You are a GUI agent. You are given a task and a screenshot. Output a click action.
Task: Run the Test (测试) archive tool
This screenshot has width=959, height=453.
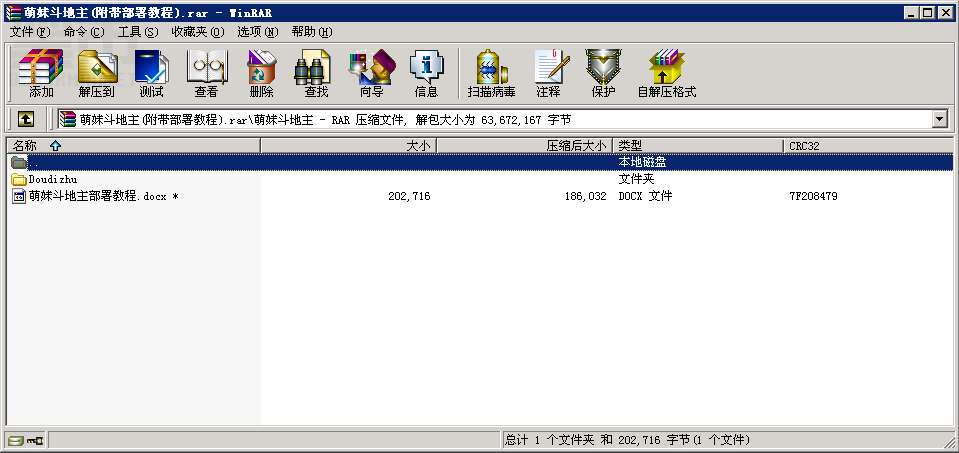(x=151, y=73)
